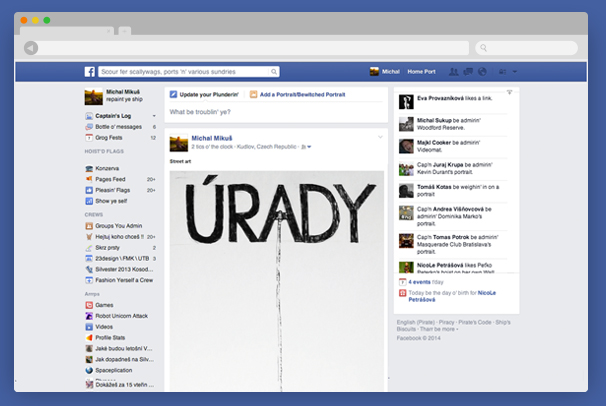Click the browser back arrow button
The width and height of the screenshot is (606, 406).
coord(31,48)
